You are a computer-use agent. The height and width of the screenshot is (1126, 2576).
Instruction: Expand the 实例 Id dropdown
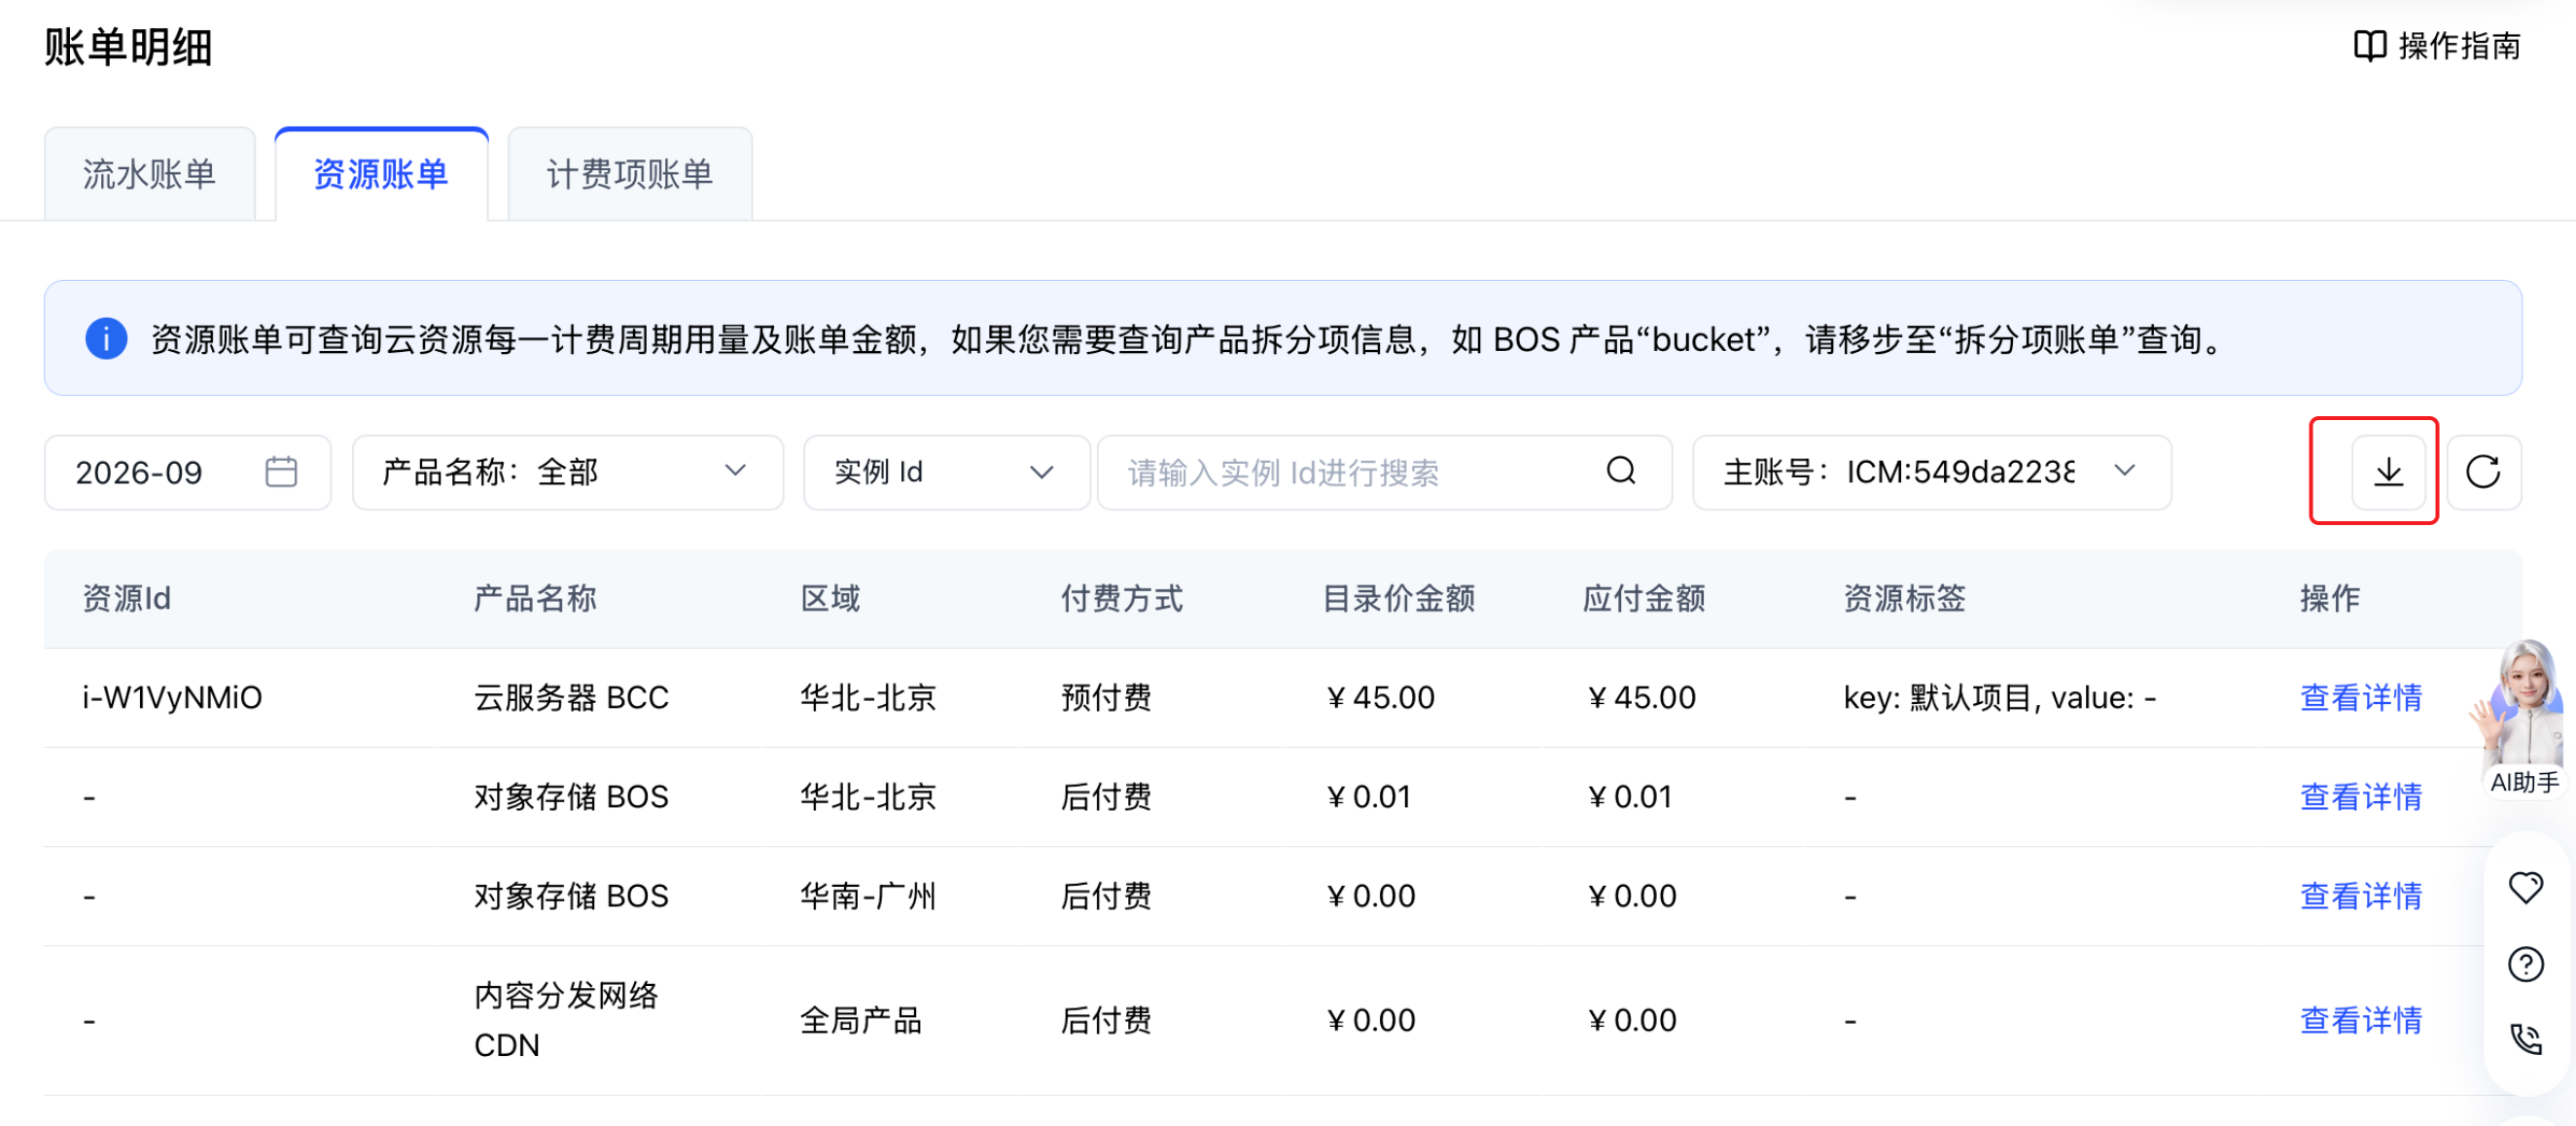pos(946,472)
